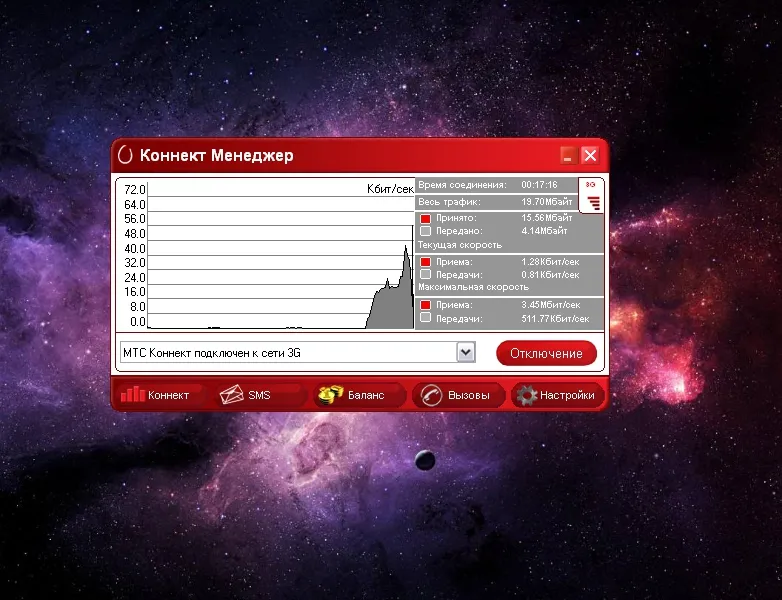Click the Текущая скорость heading
Viewport: 782px width, 600px height.
[x=459, y=245]
